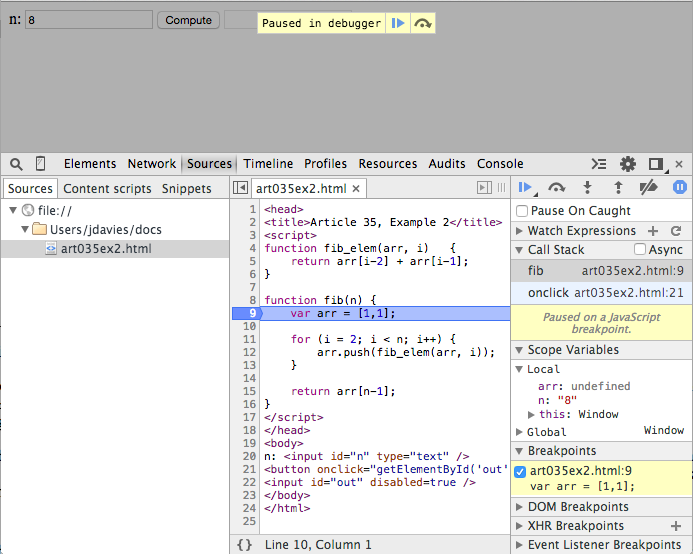Viewport: 693px width, 554px height.
Task: Step over from the Paused in debugger overlay
Action: (423, 23)
